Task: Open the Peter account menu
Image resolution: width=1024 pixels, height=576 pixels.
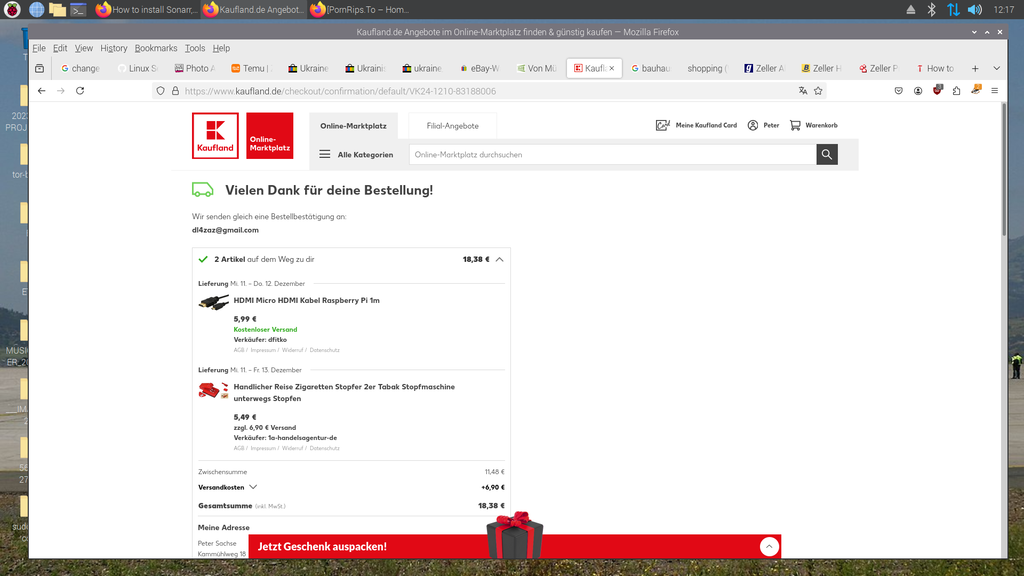Action: click(x=763, y=125)
